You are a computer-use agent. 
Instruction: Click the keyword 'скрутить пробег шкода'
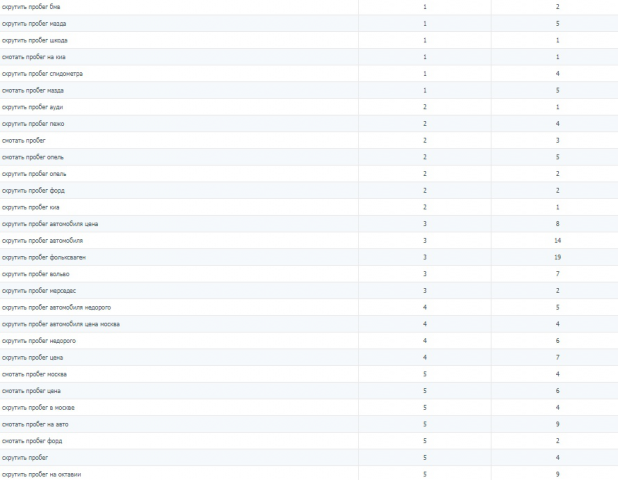[x=35, y=40]
